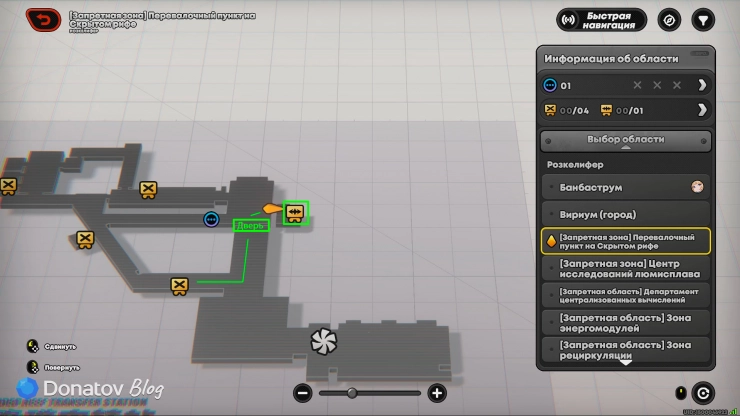Select the blue observation point icon on the map

211,219
